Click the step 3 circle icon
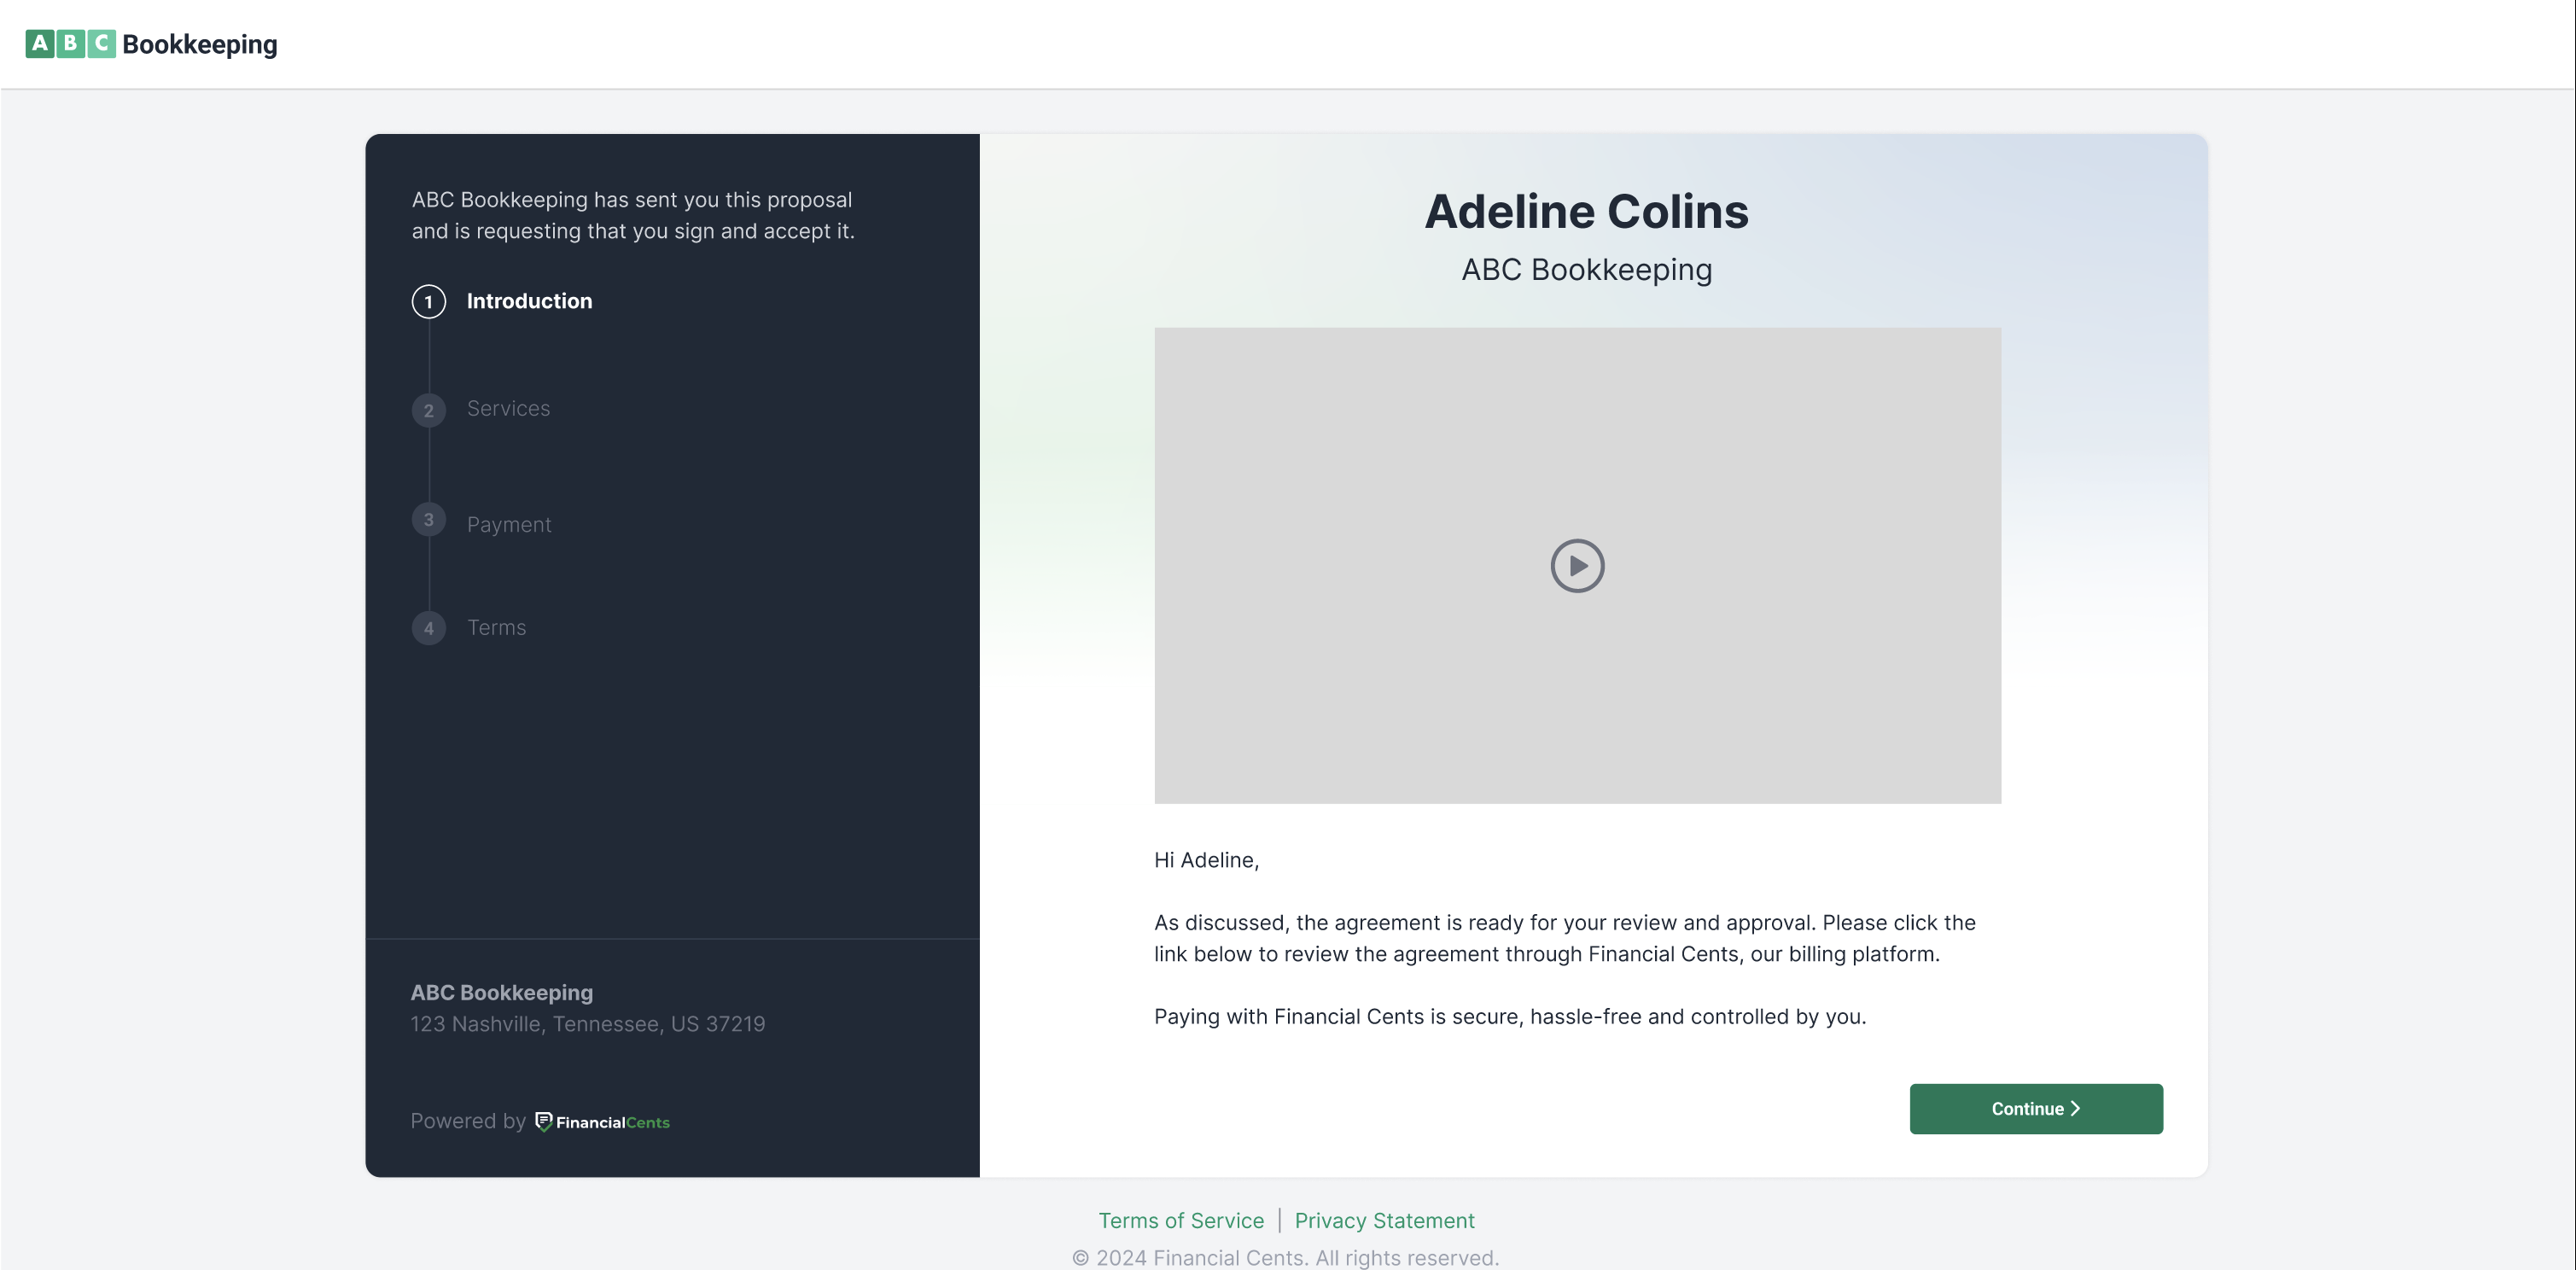2576x1270 pixels. [x=429, y=519]
